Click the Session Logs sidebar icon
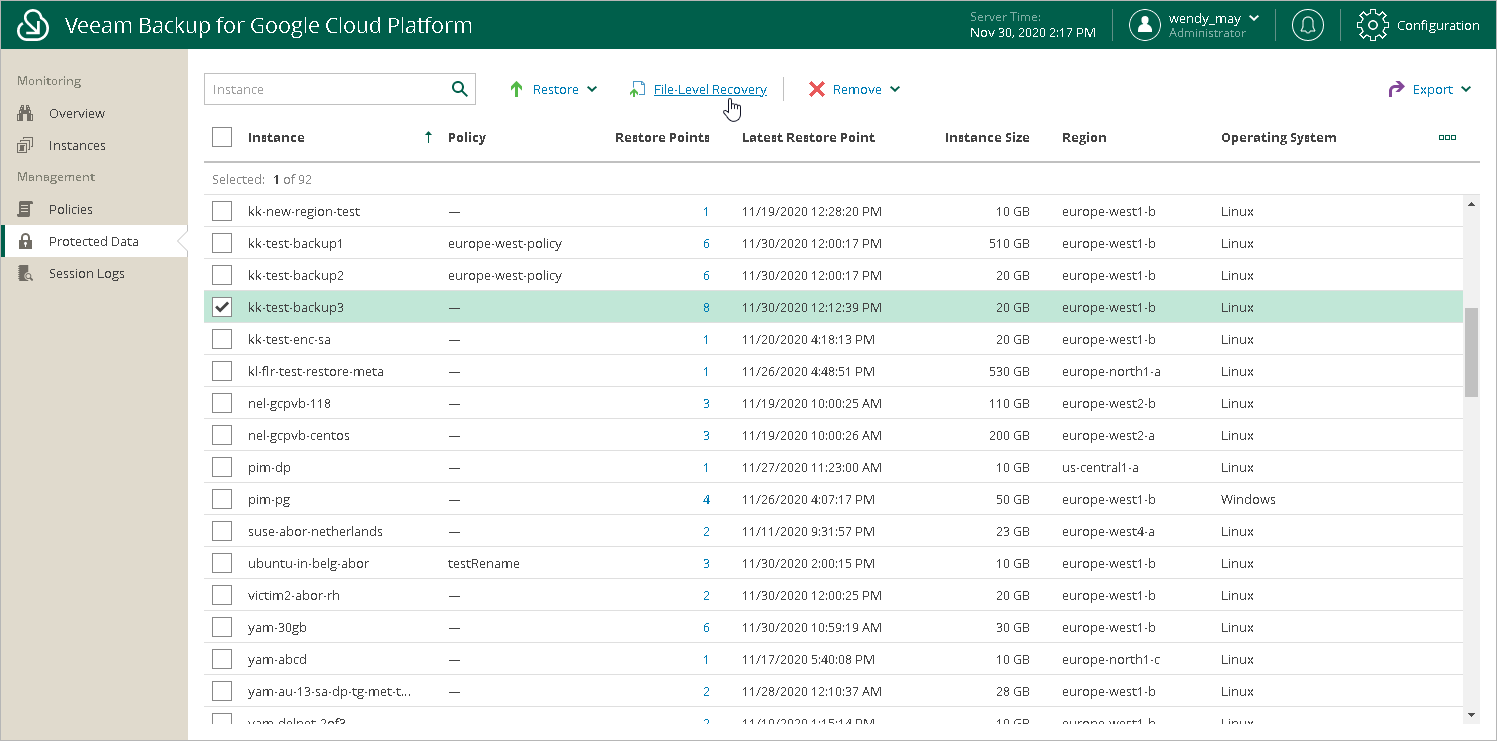Screen dimensions: 1497x741 [26, 274]
